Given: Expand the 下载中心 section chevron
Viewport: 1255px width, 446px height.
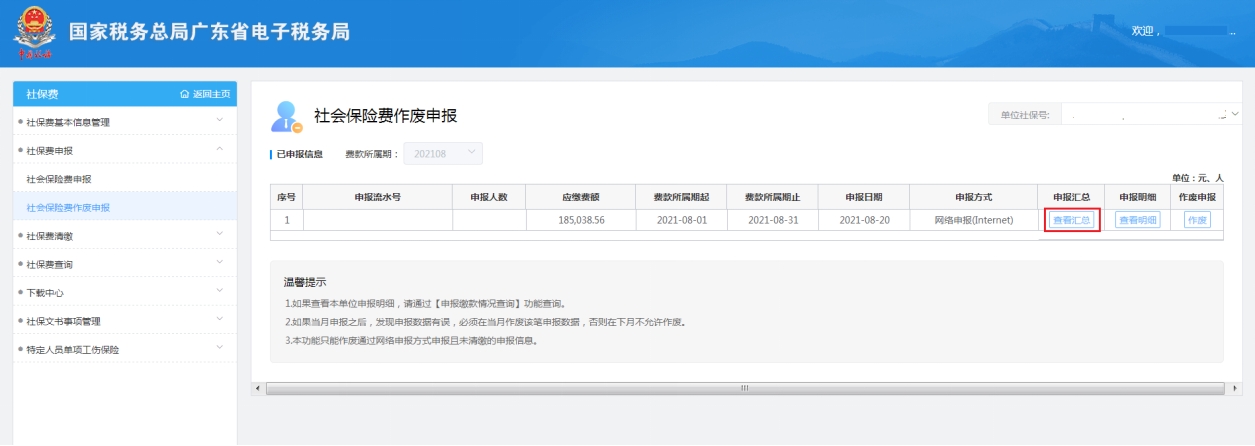Looking at the screenshot, I should coord(219,292).
